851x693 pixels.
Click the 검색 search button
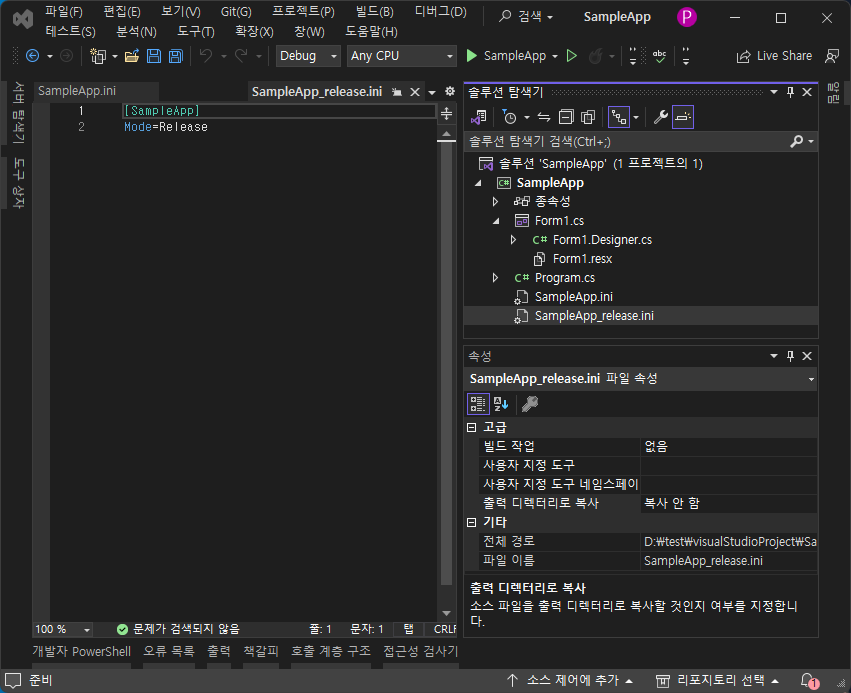[x=525, y=16]
